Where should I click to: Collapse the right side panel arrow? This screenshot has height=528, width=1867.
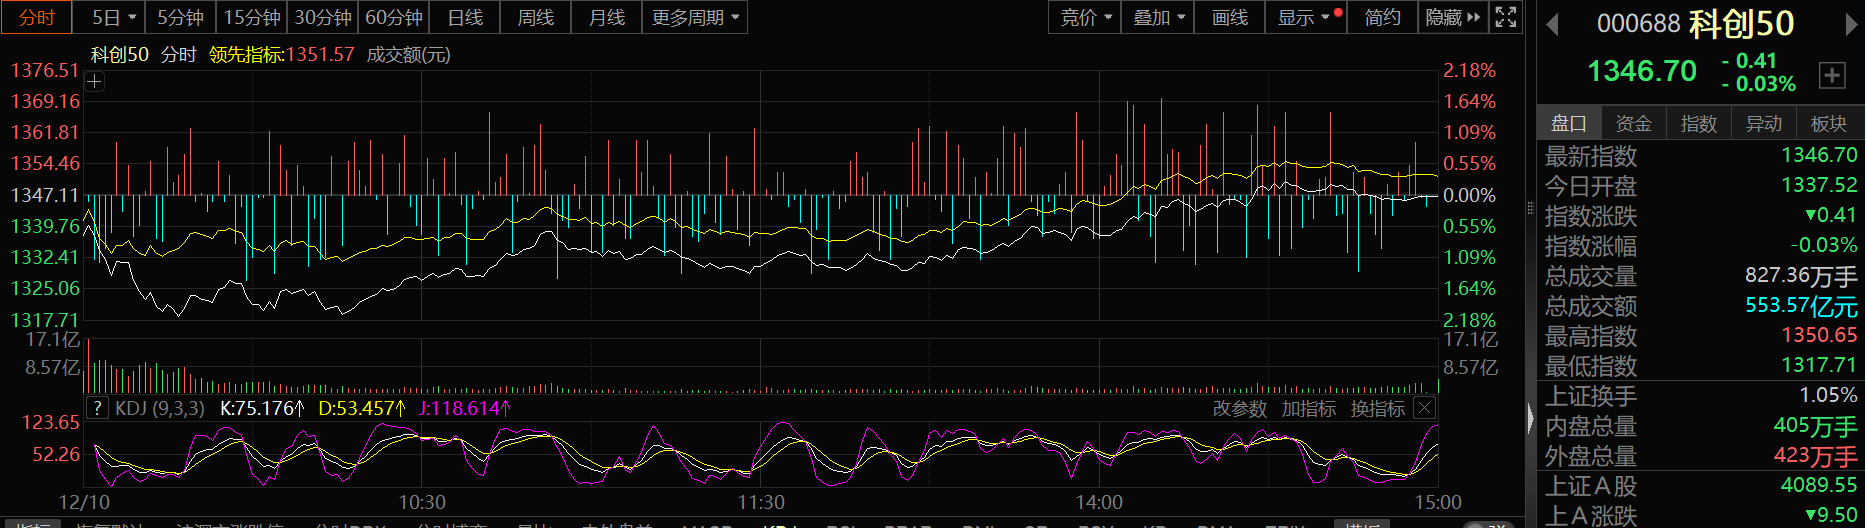1530,418
